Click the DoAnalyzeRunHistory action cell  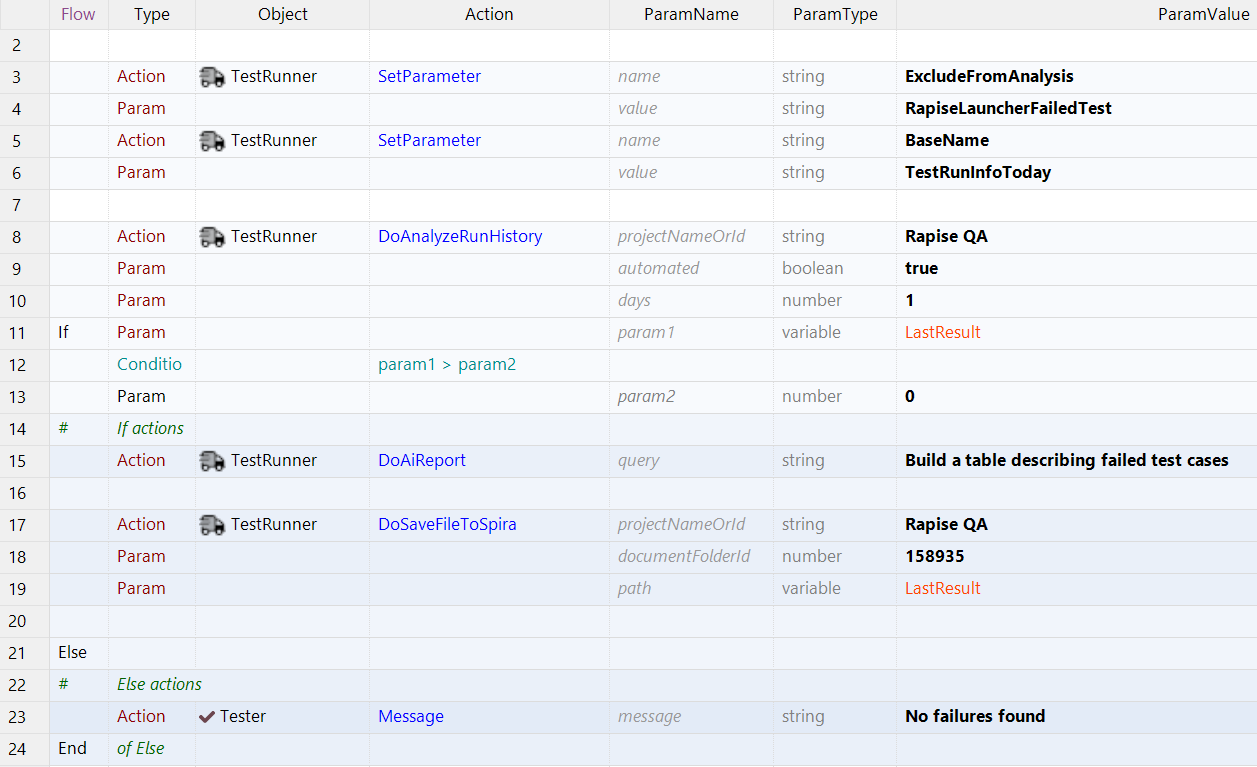[460, 237]
